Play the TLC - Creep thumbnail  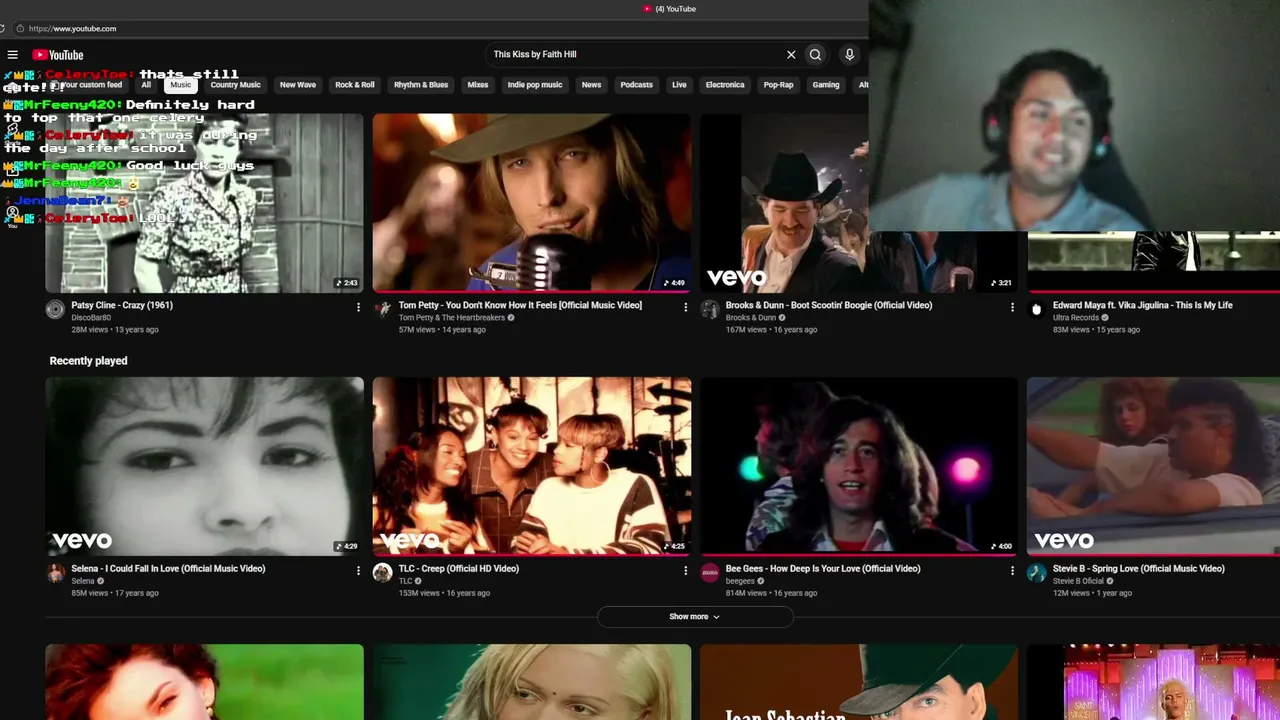(x=531, y=466)
